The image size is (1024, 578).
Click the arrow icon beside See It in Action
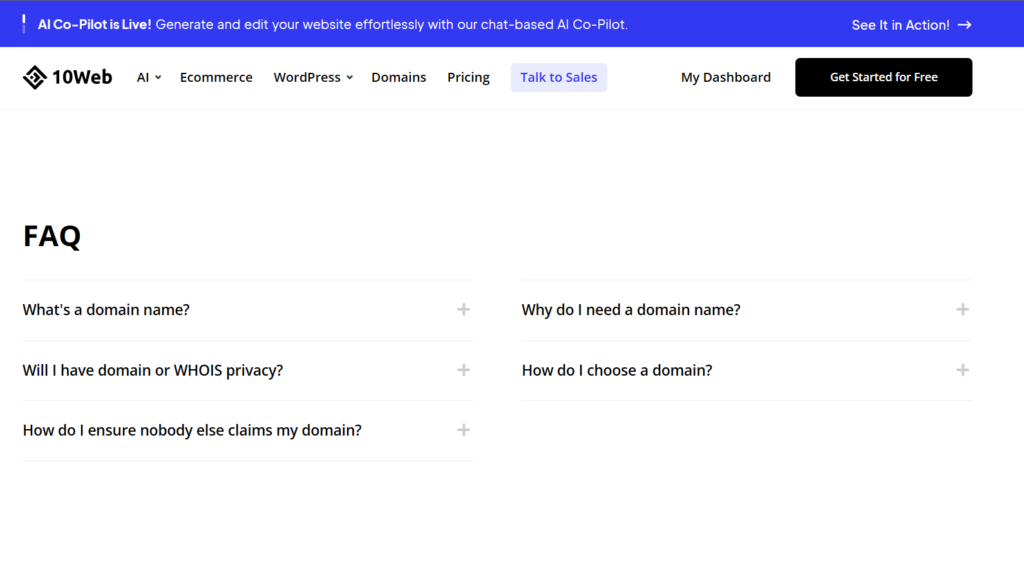point(965,25)
